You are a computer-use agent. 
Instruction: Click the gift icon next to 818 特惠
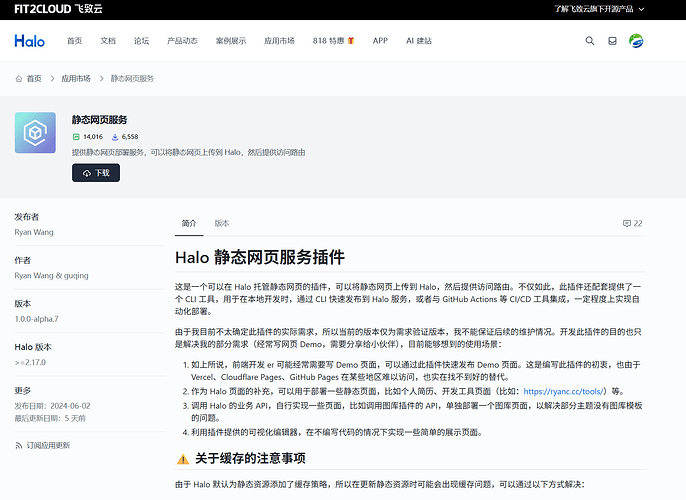351,41
